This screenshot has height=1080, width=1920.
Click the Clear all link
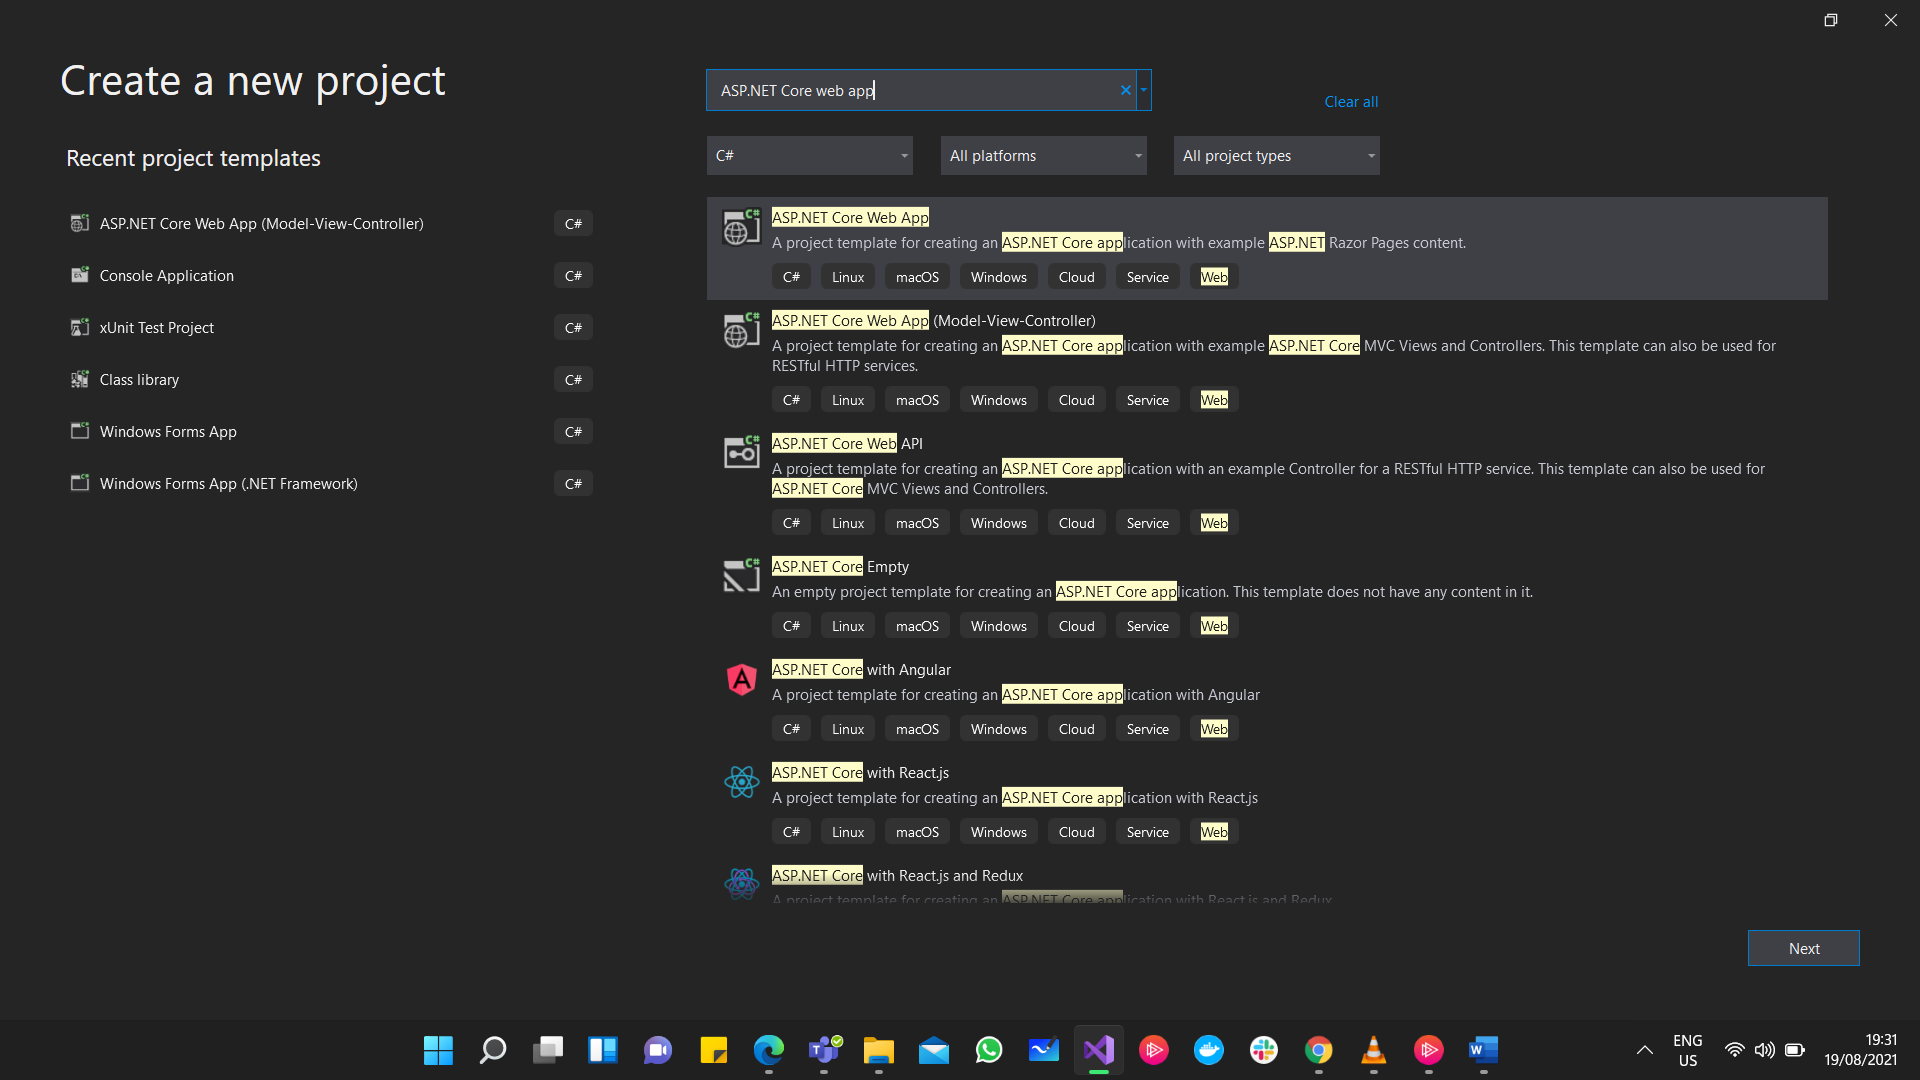(1351, 102)
